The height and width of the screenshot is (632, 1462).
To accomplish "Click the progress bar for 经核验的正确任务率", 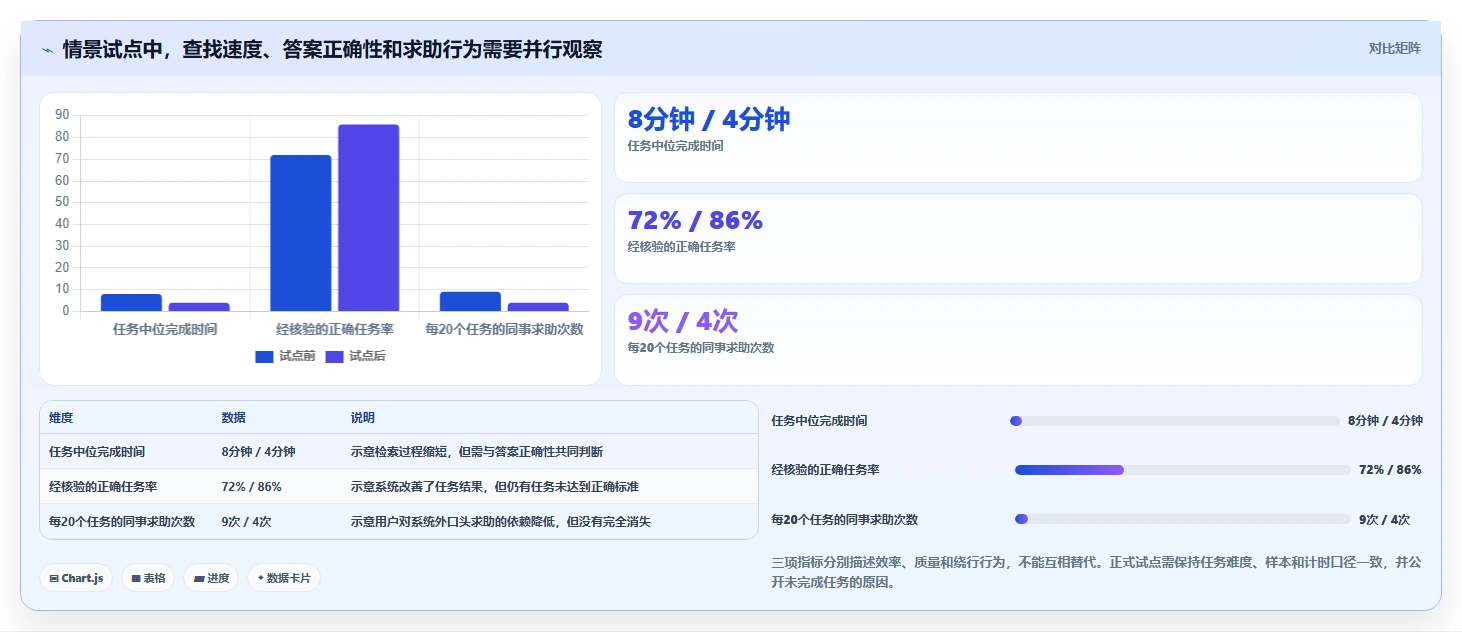I will [1183, 470].
